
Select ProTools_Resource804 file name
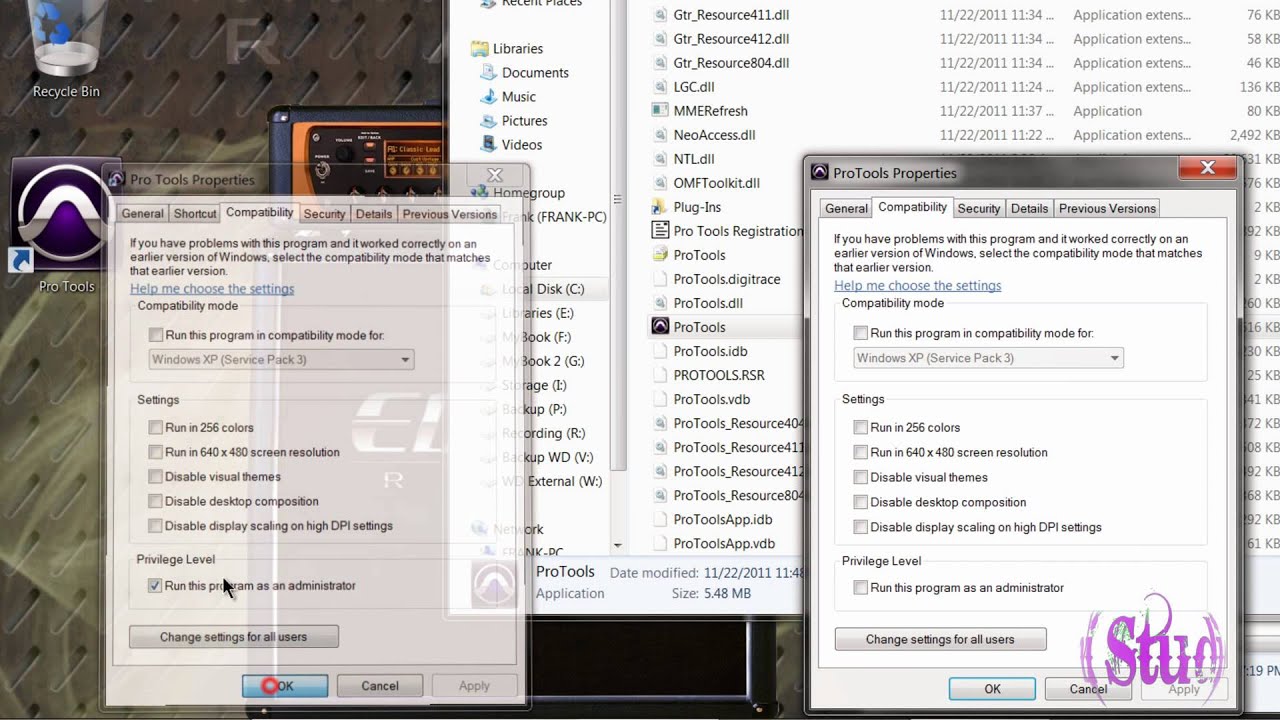[x=738, y=495]
